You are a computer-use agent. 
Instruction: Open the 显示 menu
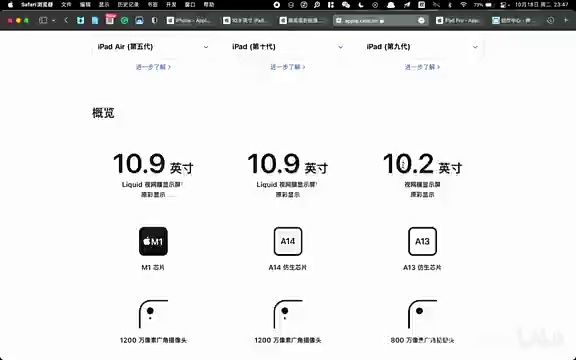(104, 5)
